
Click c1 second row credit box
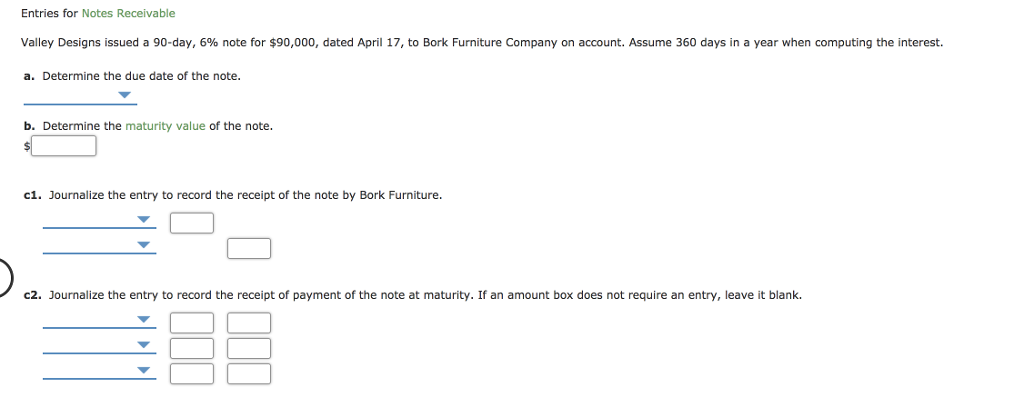(x=249, y=249)
